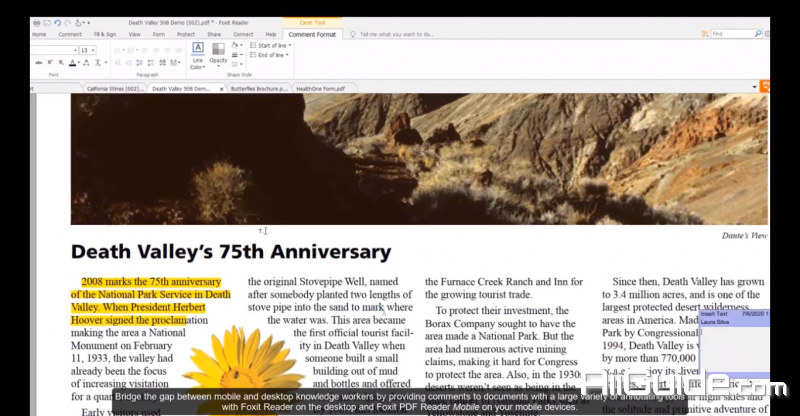The image size is (800, 416).
Task: Toggle justify alignment paragraph button
Action: coord(179,50)
